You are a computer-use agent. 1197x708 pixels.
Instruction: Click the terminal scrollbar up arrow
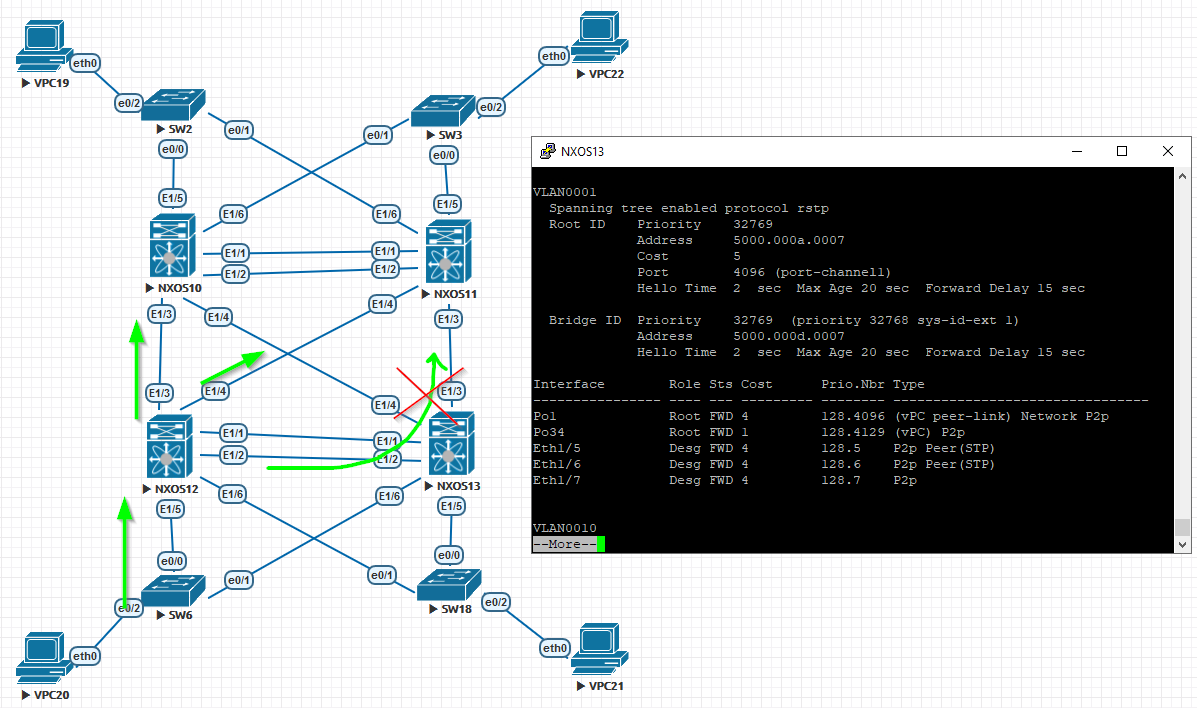tap(1183, 176)
